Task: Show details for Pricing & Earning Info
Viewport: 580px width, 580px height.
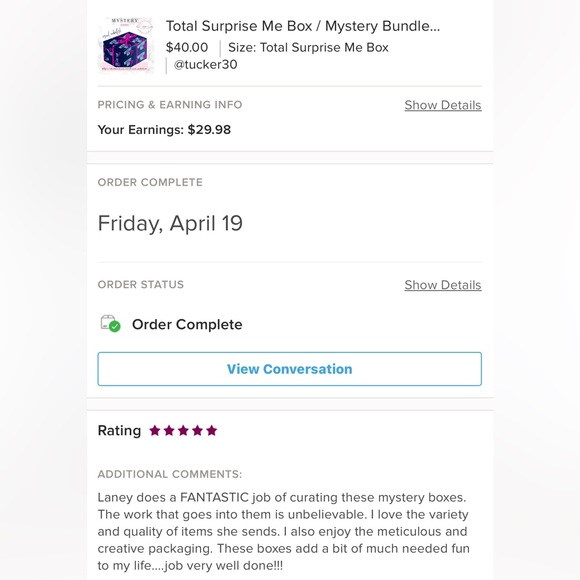Action: [x=443, y=105]
